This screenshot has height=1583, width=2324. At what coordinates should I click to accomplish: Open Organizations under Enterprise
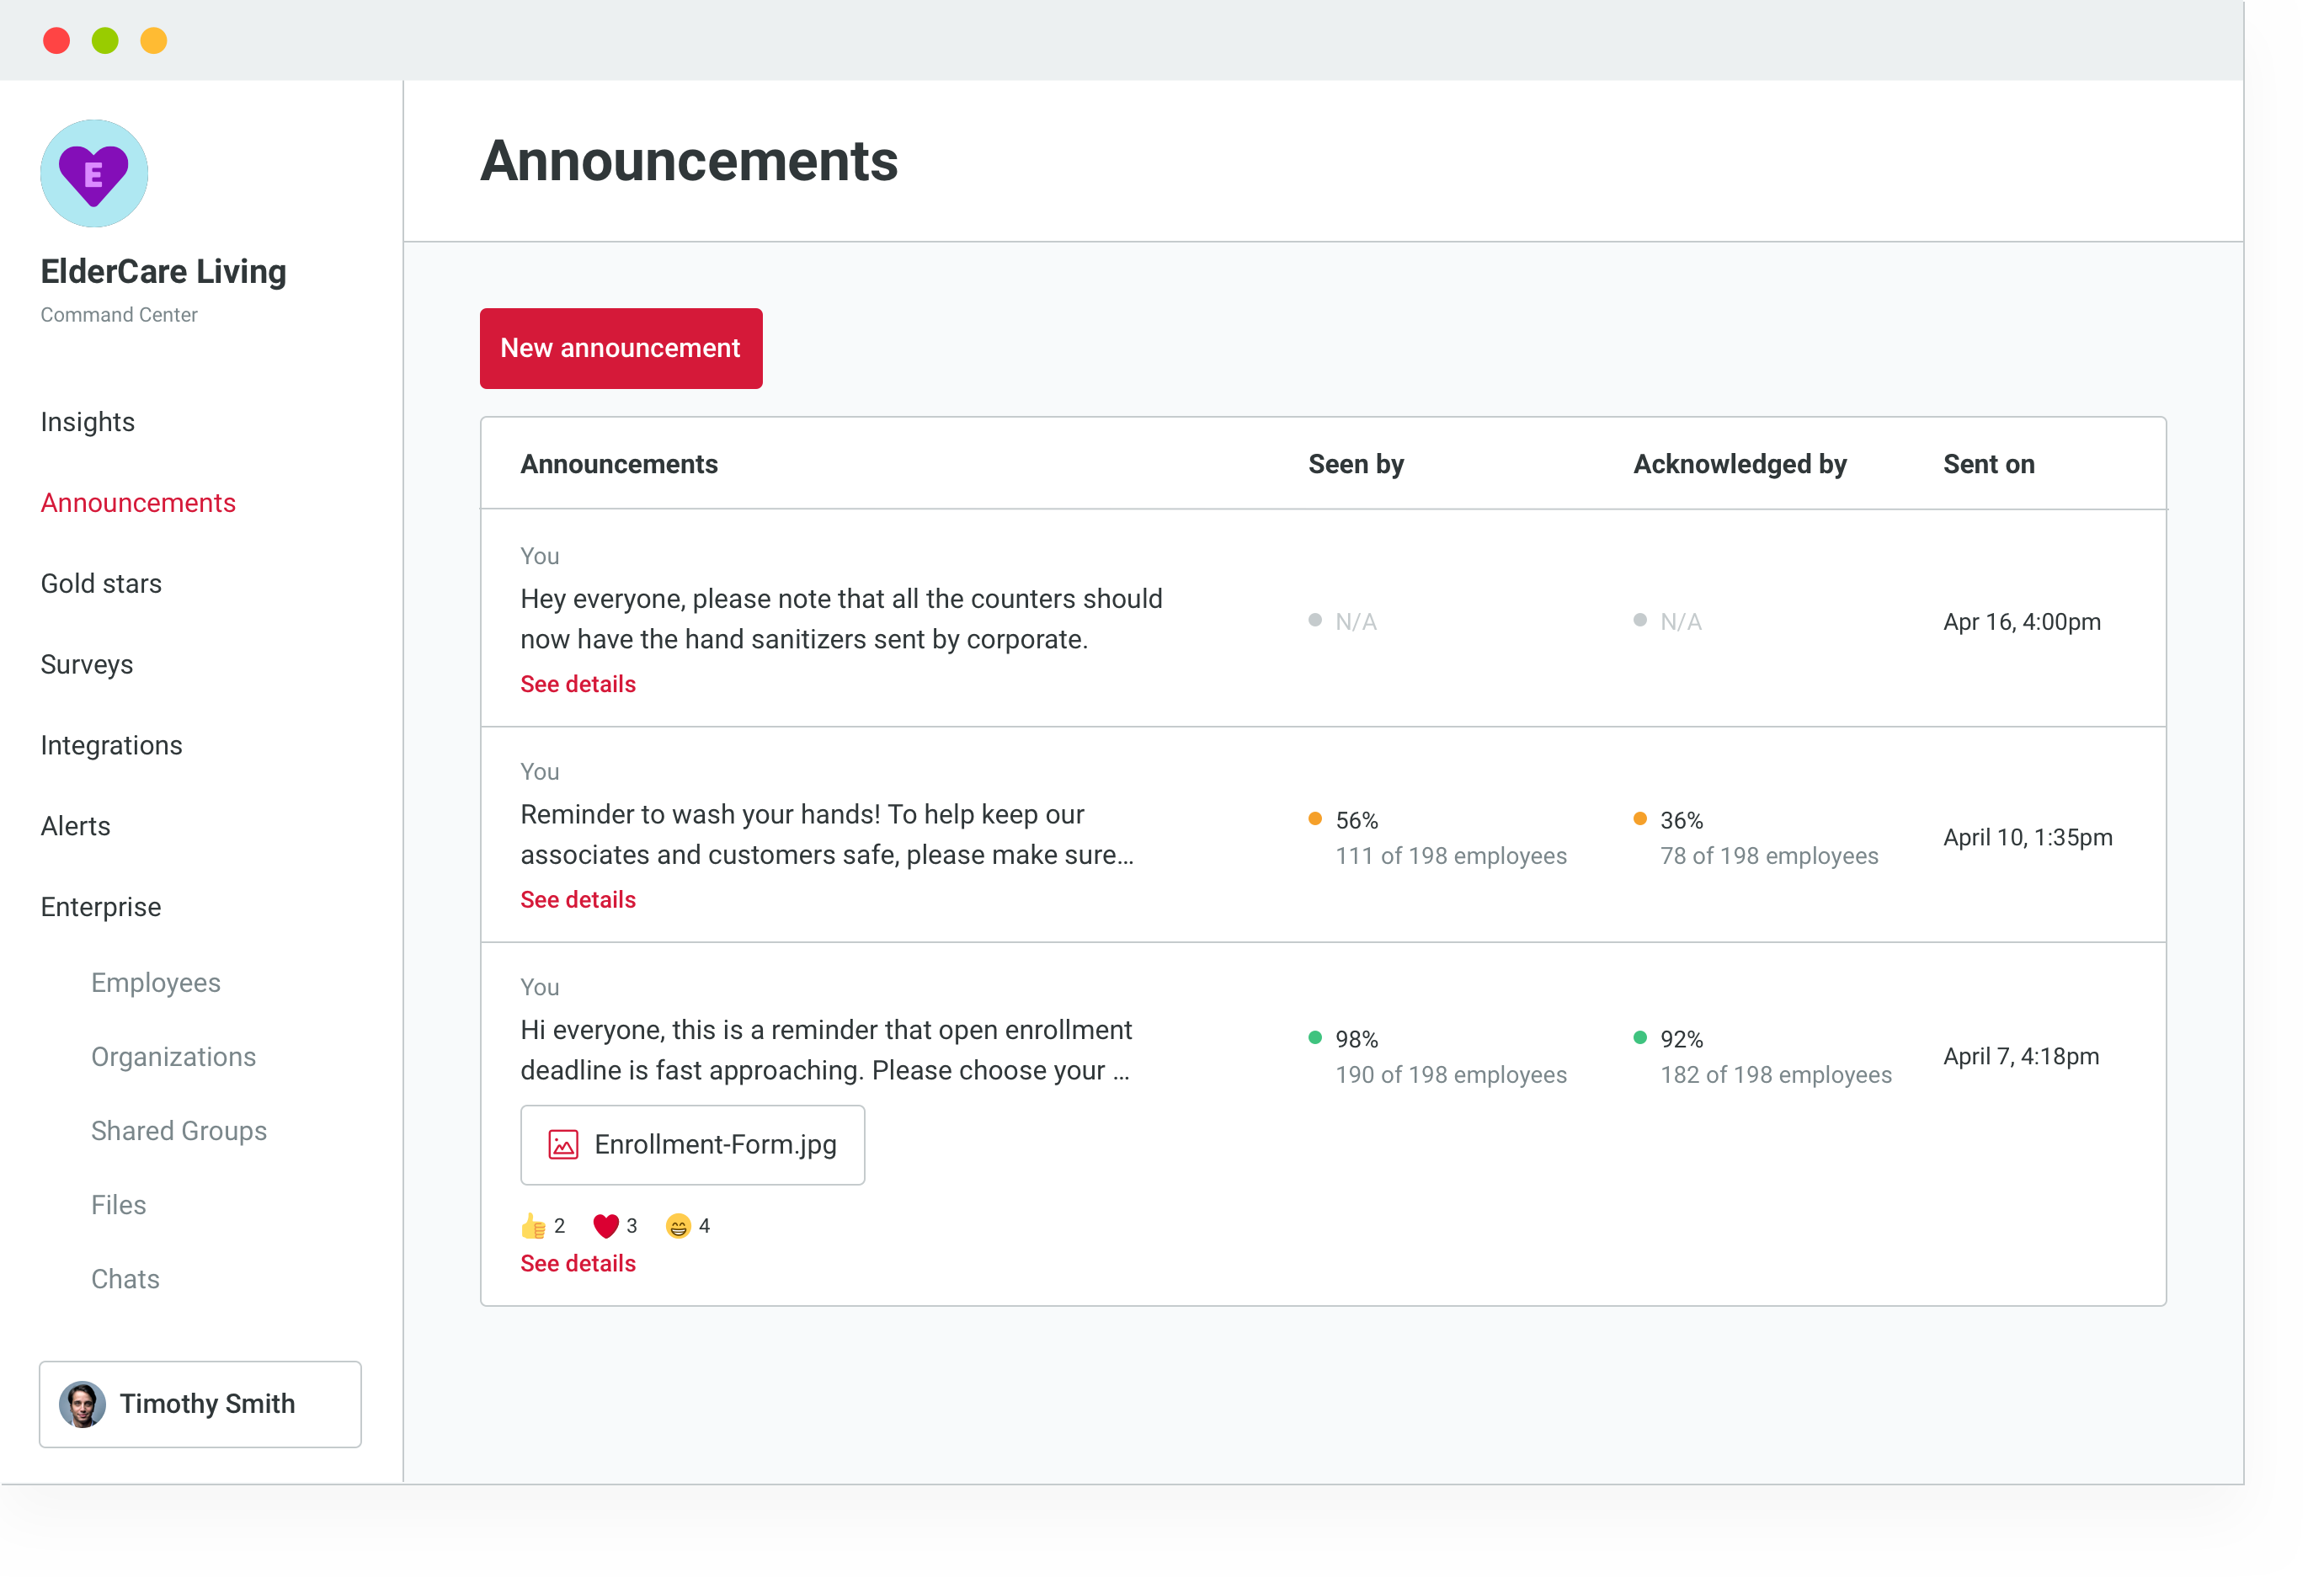pyautogui.click(x=174, y=1057)
